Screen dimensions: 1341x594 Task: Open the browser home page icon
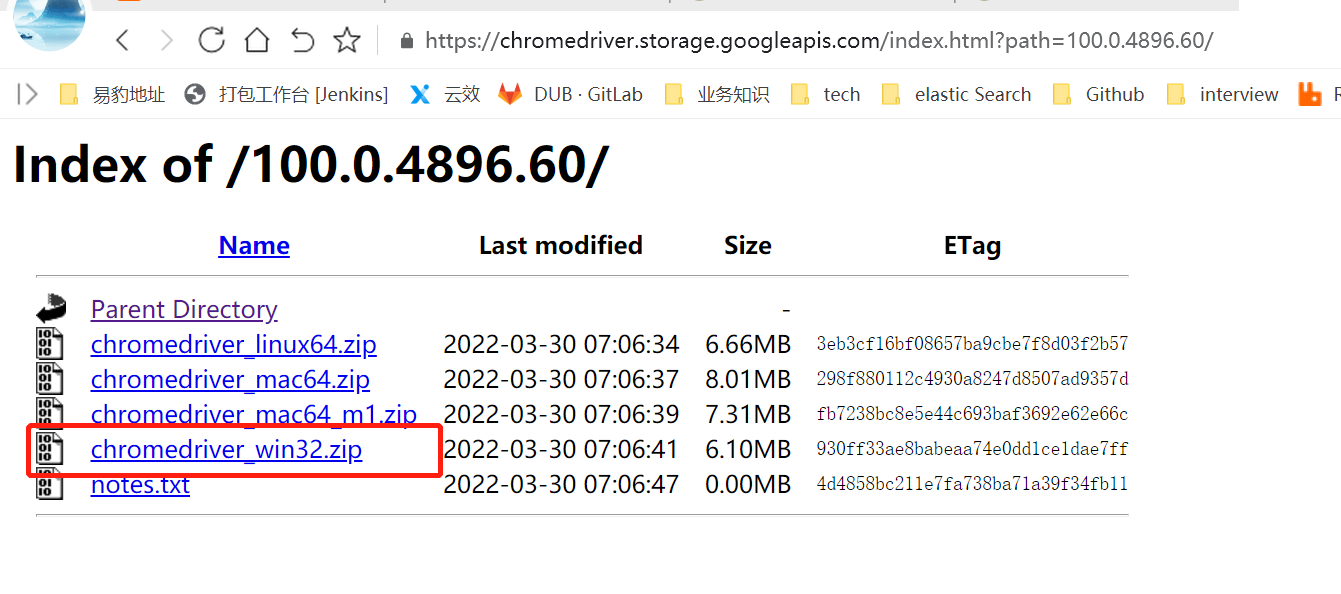257,40
